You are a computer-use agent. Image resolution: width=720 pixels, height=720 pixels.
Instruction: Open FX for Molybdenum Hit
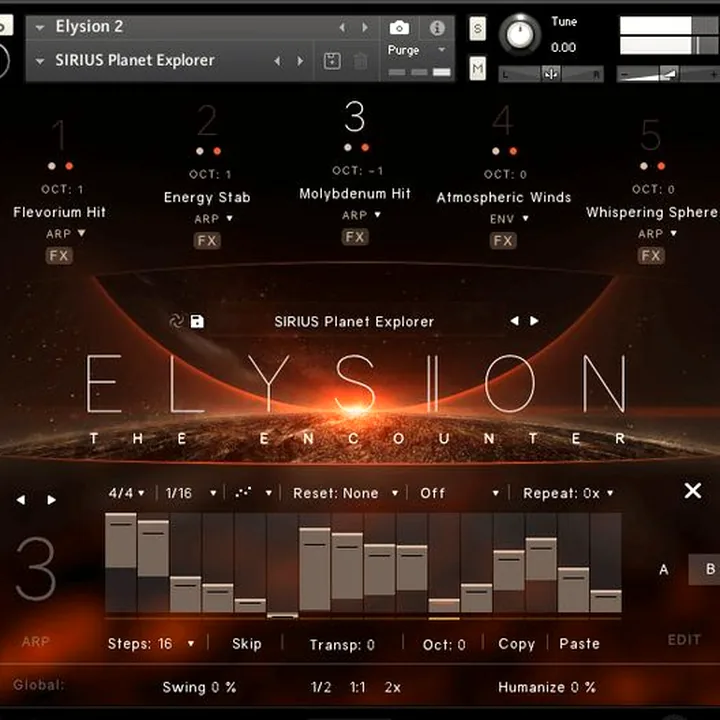[355, 237]
